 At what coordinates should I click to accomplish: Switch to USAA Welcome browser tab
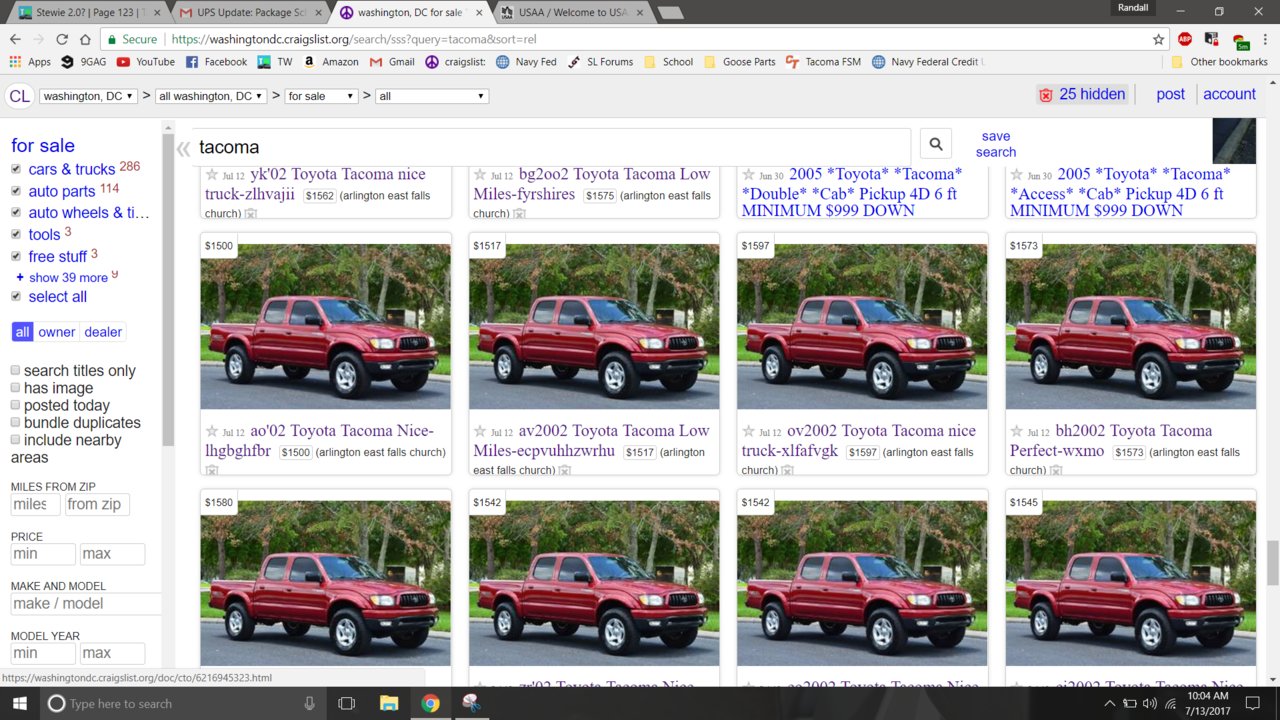572,12
